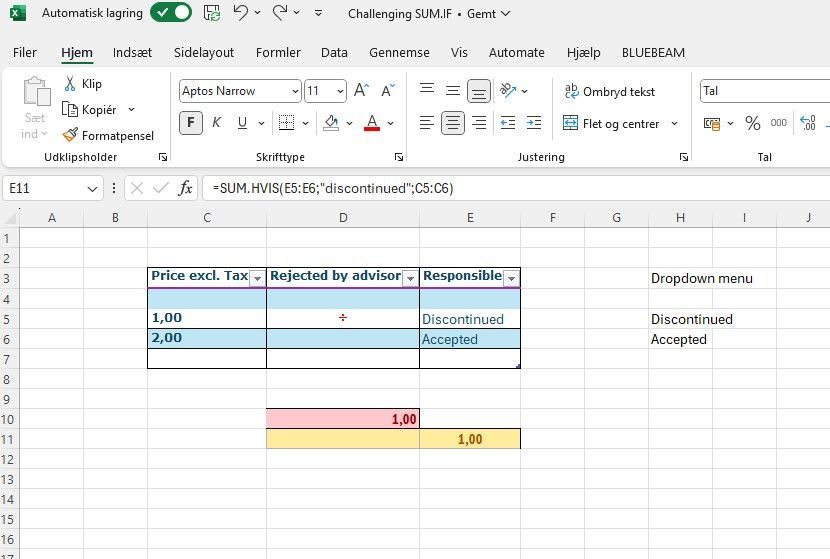Open the Justering dialog launcher
This screenshot has height=559, width=830.
[x=683, y=157]
